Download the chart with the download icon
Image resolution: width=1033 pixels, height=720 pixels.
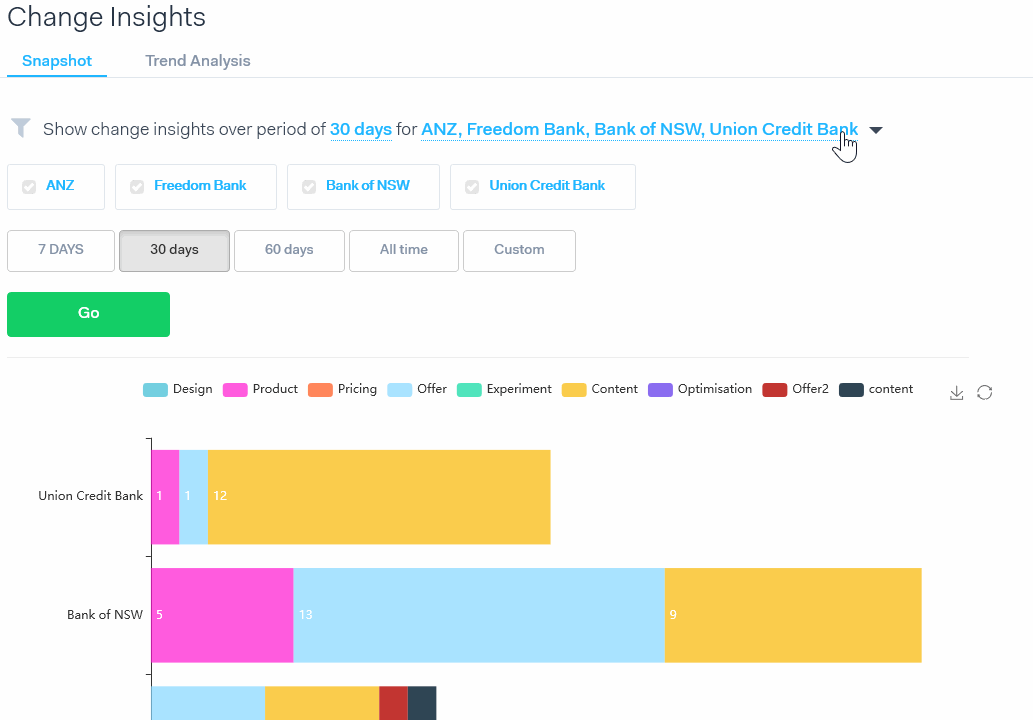point(957,393)
